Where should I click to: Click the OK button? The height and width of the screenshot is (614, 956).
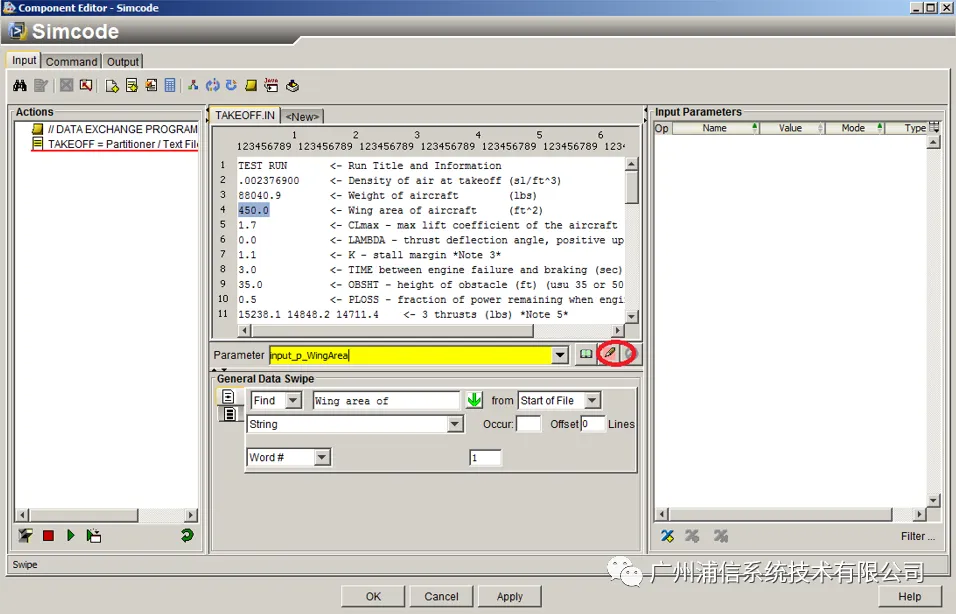373,596
